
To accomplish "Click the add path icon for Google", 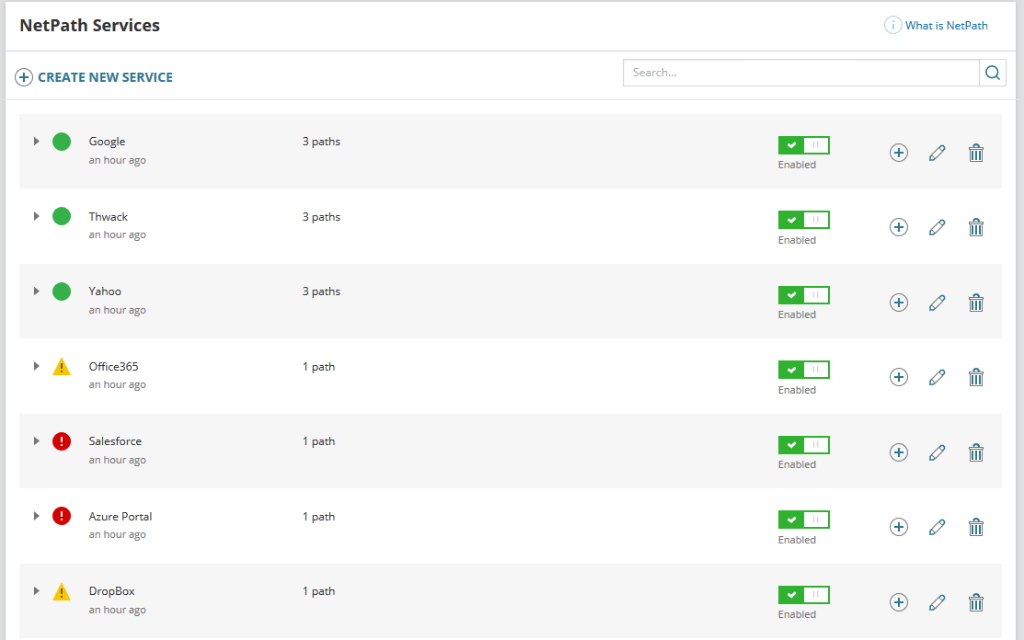I will click(898, 153).
